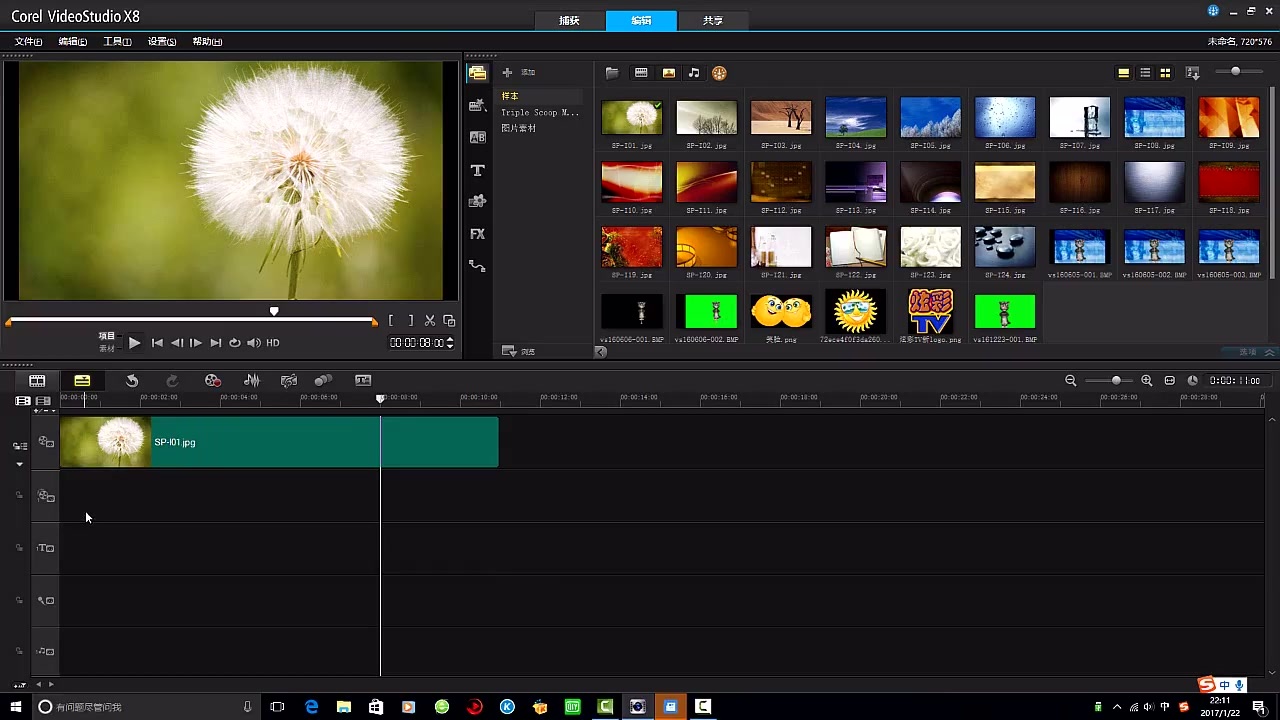The width and height of the screenshot is (1280, 720).
Task: Open the Path library icon
Action: 477,266
